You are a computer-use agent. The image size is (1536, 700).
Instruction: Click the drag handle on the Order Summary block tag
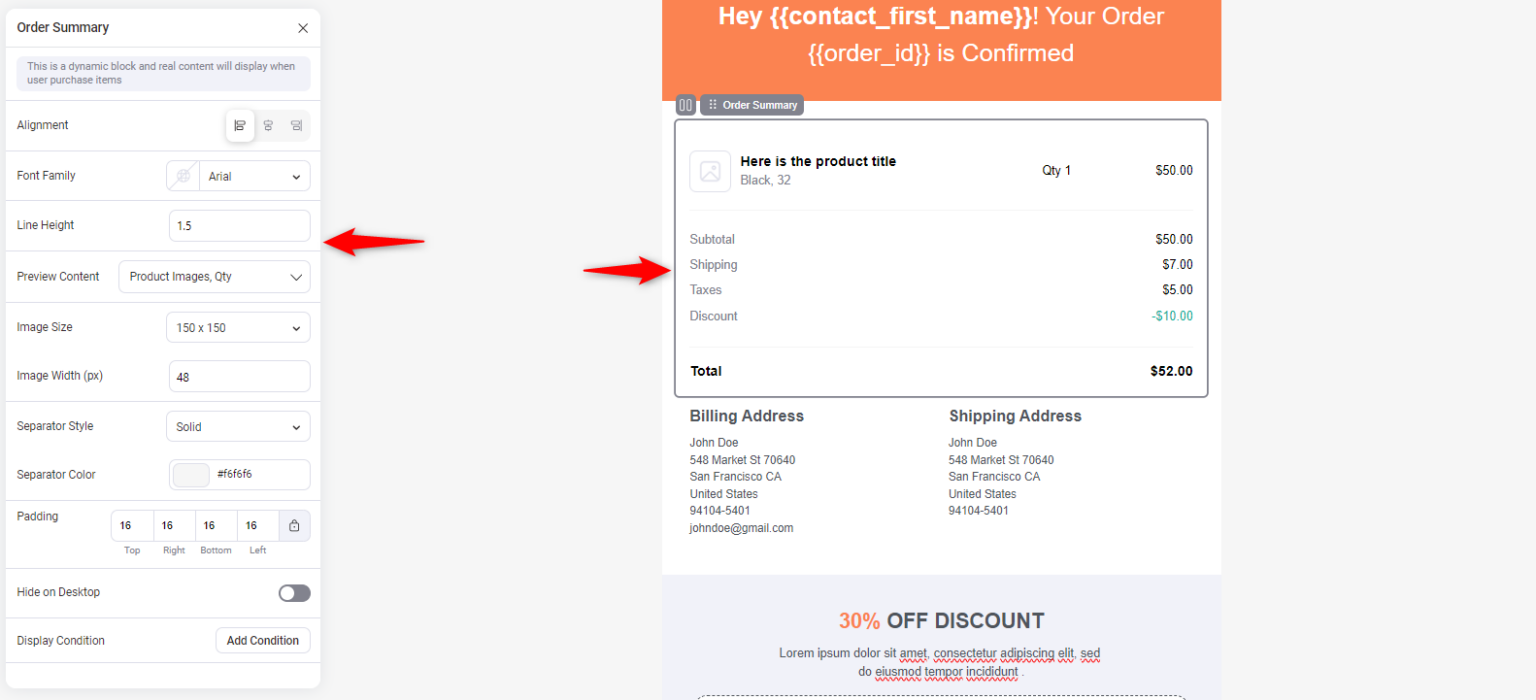pos(712,104)
